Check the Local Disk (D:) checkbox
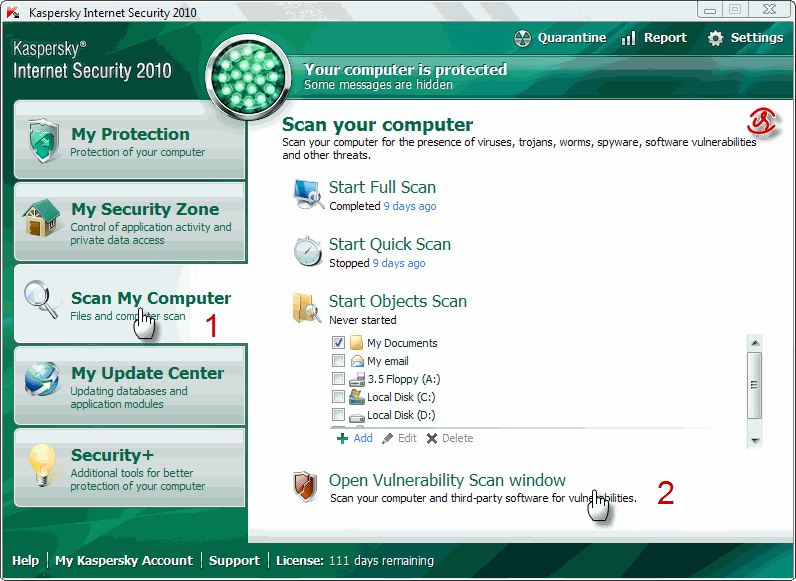 (x=338, y=414)
